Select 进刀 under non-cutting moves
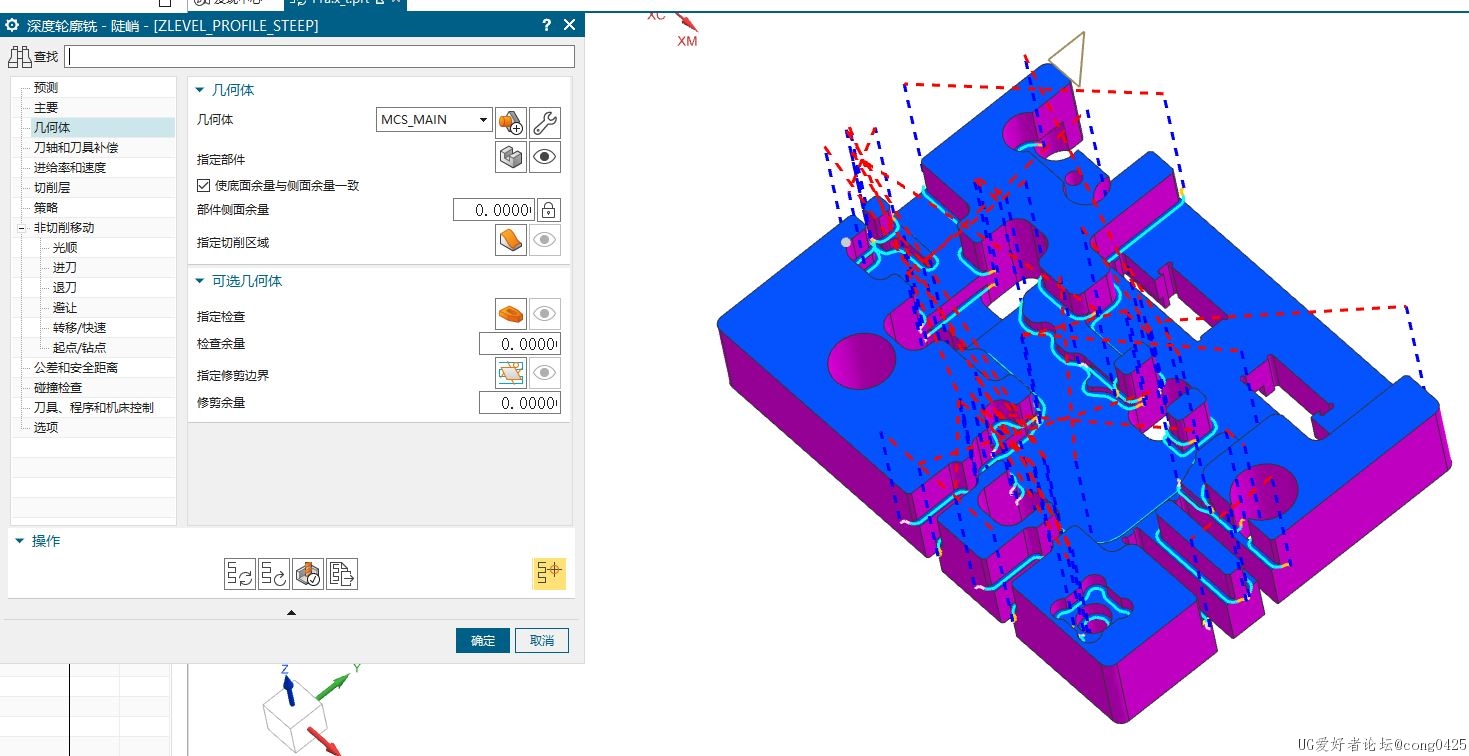 [x=65, y=268]
